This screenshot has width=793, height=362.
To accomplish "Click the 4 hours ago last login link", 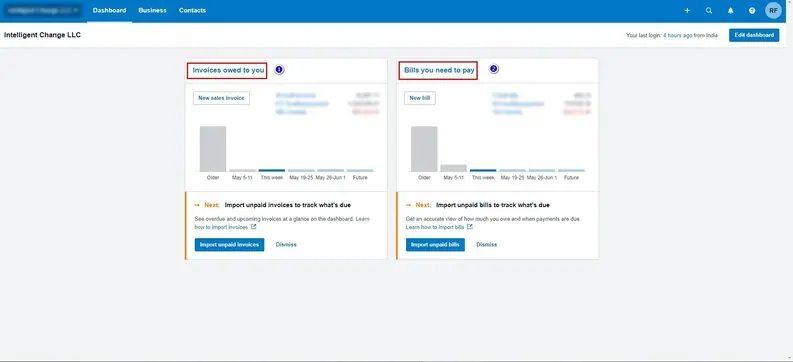I will coord(678,35).
